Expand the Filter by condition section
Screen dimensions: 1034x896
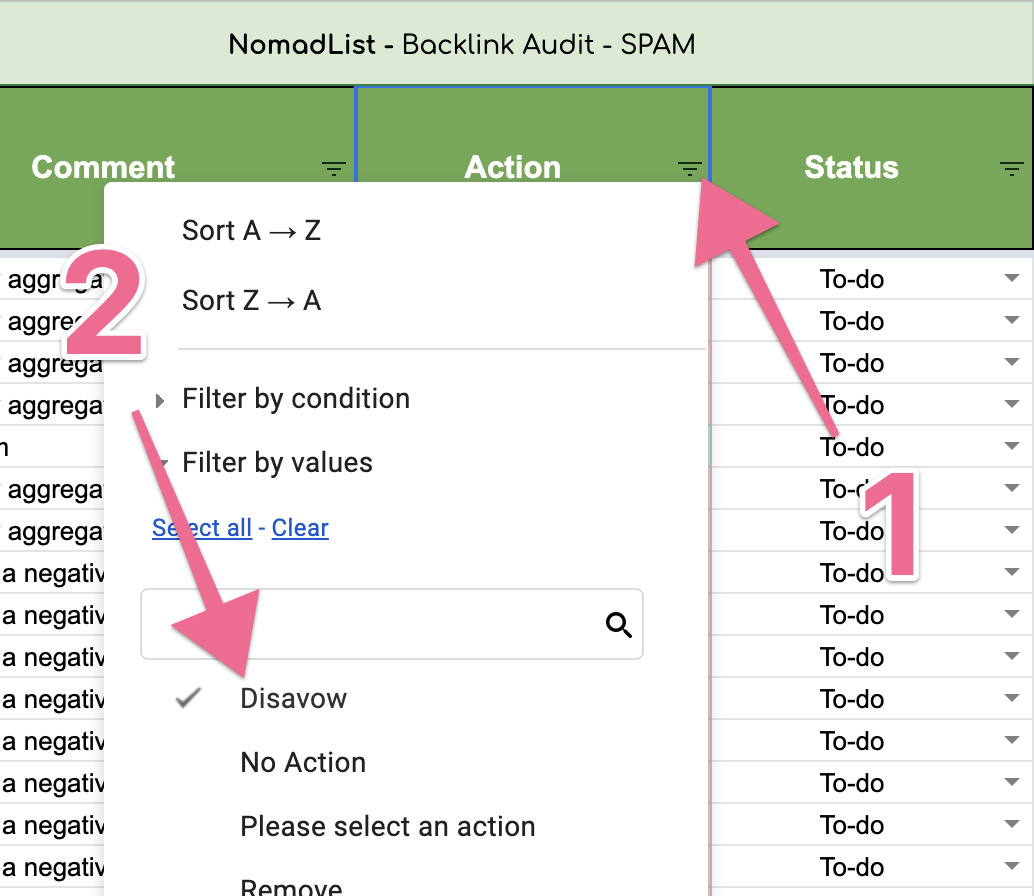(295, 399)
